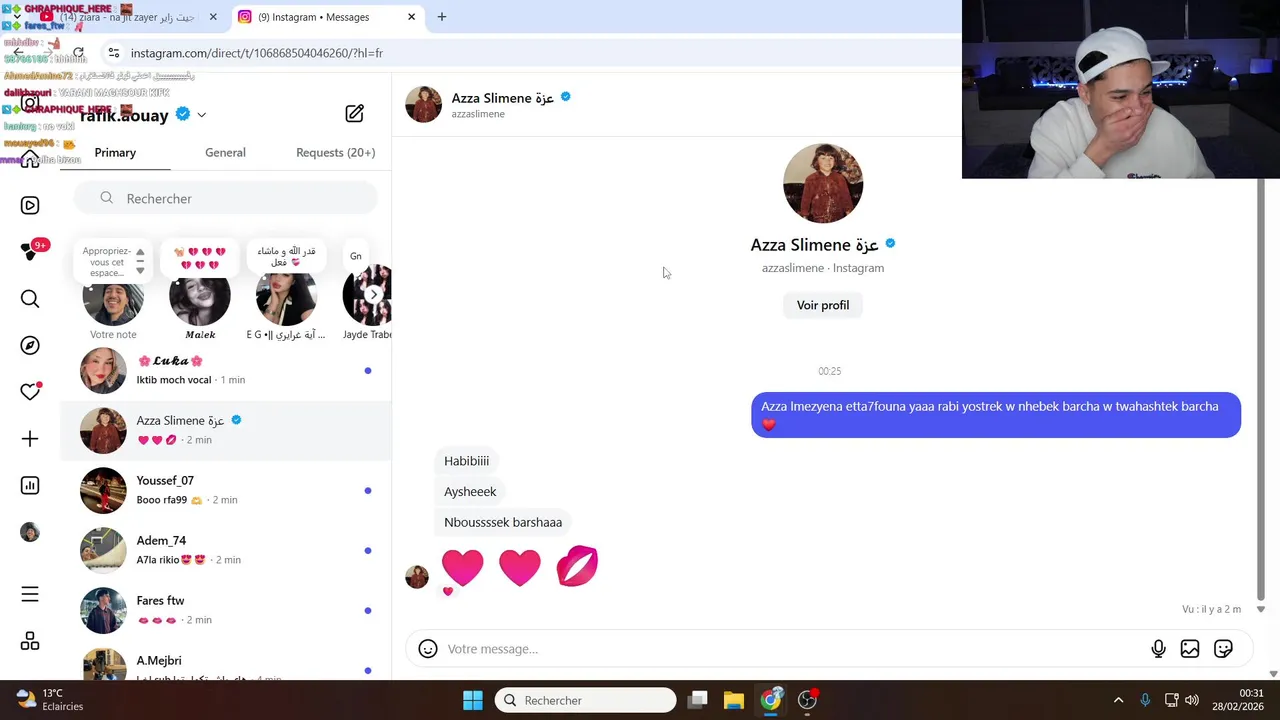Open Chrome from the taskbar
Viewport: 1280px width, 720px height.
pyautogui.click(x=770, y=700)
